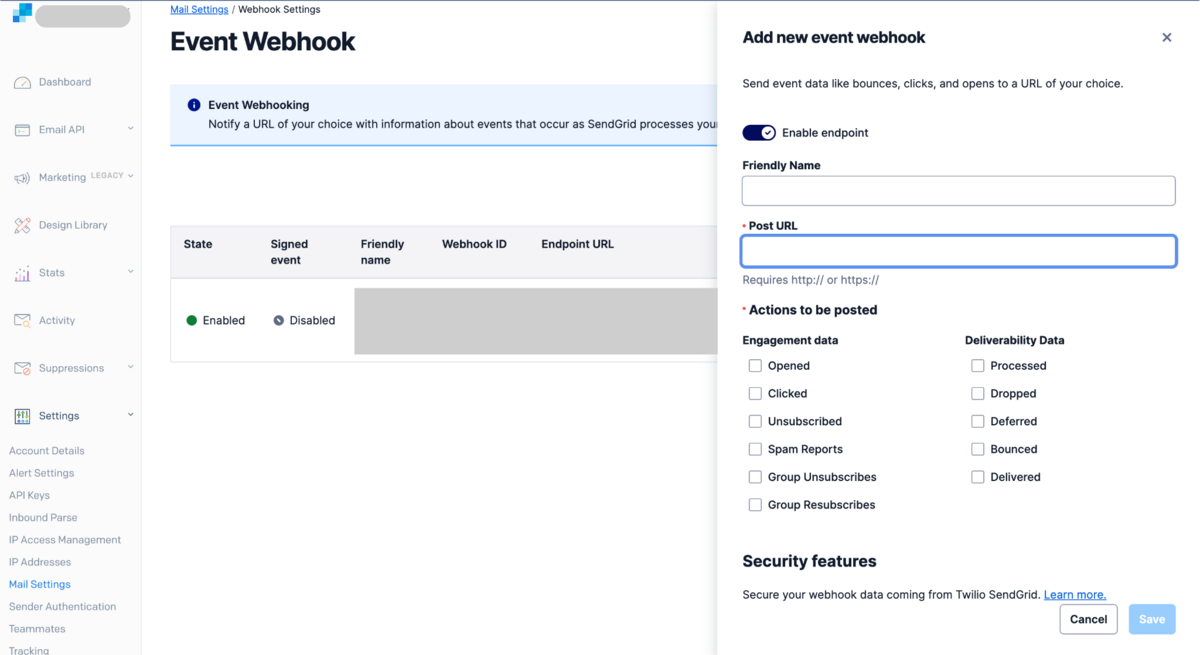
Task: Open the Activity panel icon
Action: (22, 320)
